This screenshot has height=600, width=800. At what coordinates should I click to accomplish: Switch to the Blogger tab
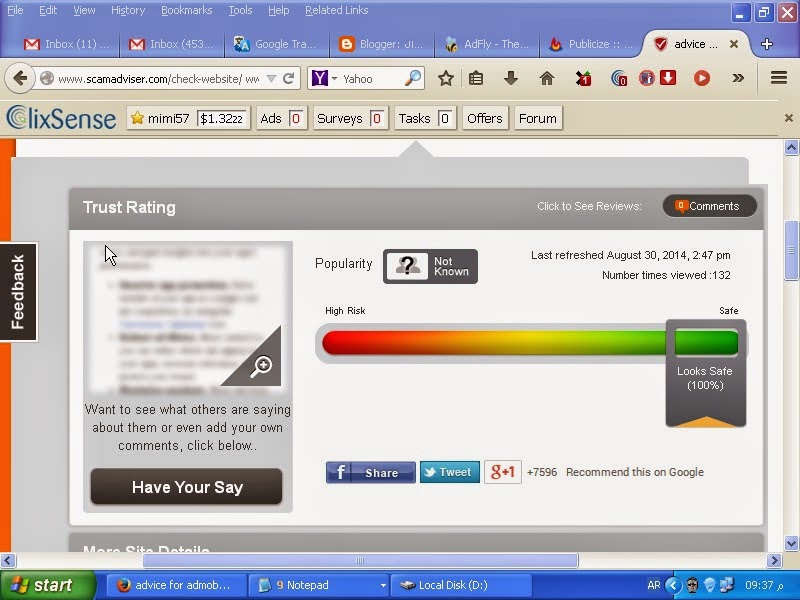pos(382,44)
